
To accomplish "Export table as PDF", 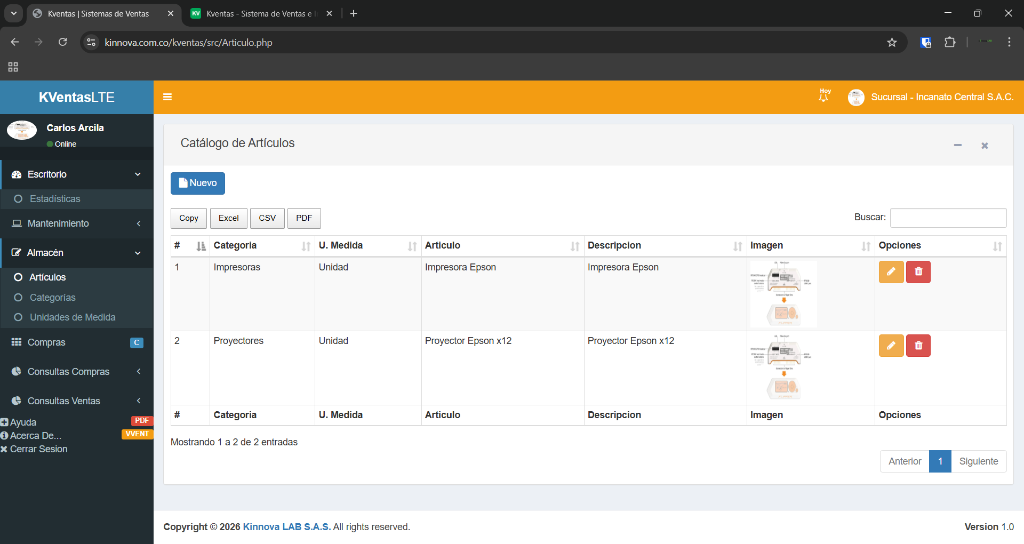I will 304,218.
